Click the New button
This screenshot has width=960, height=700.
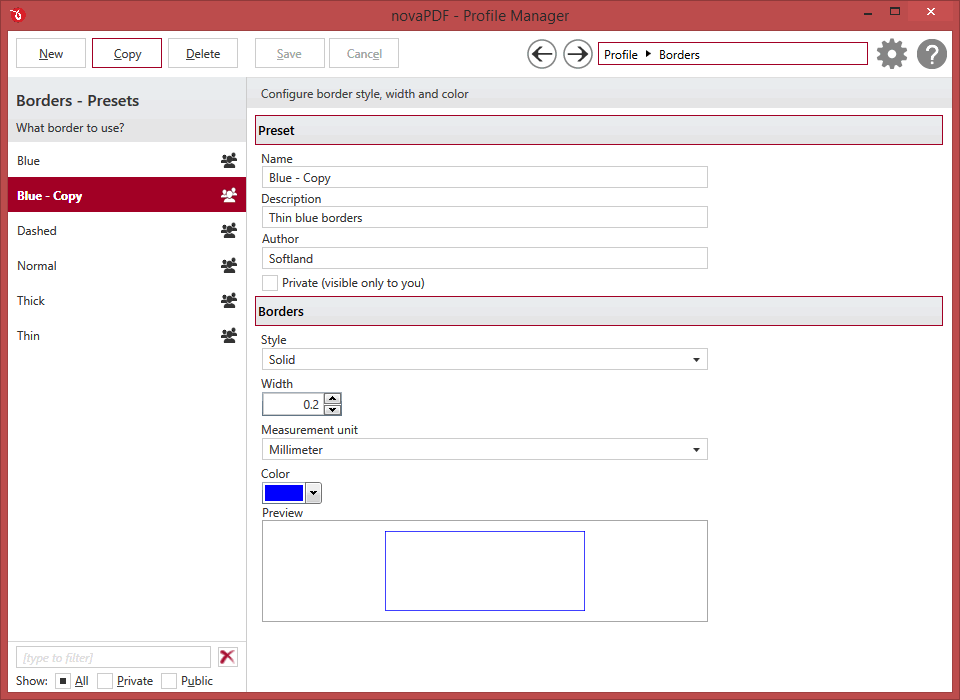pyautogui.click(x=51, y=53)
